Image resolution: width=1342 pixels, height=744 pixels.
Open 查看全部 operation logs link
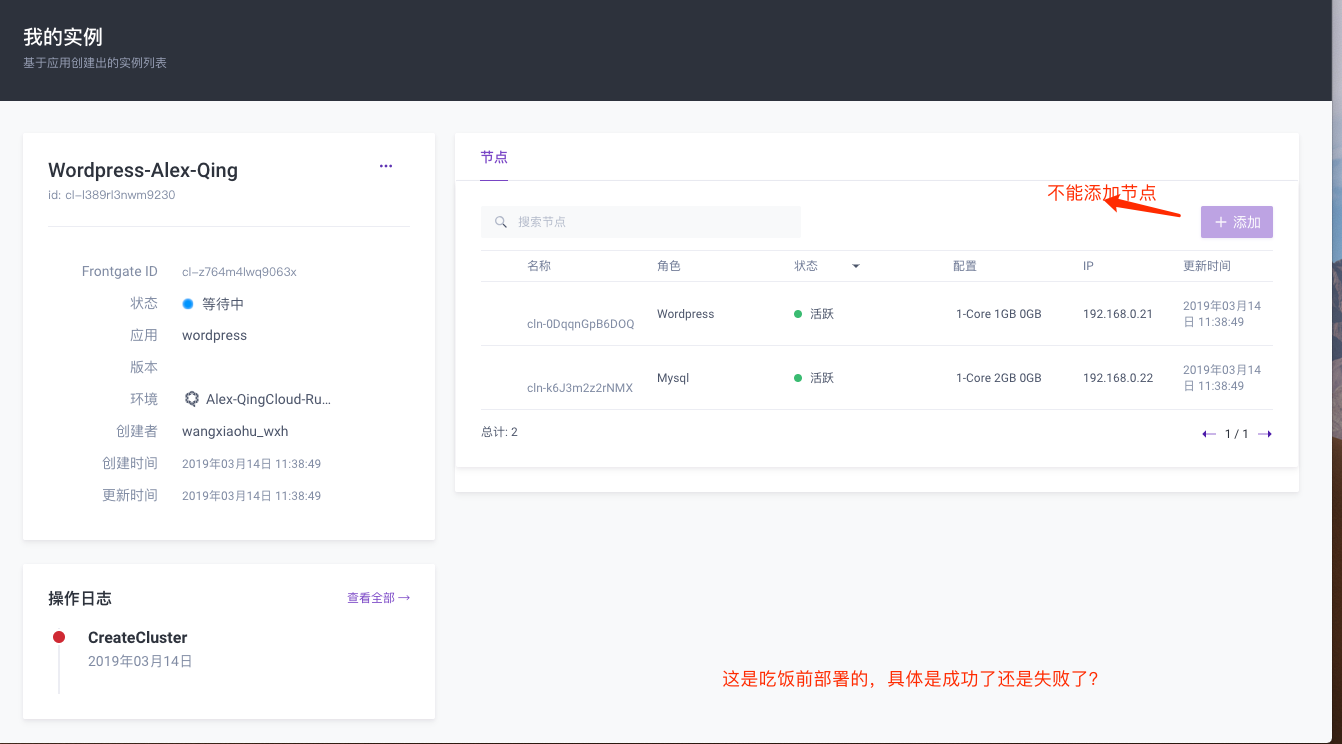378,598
